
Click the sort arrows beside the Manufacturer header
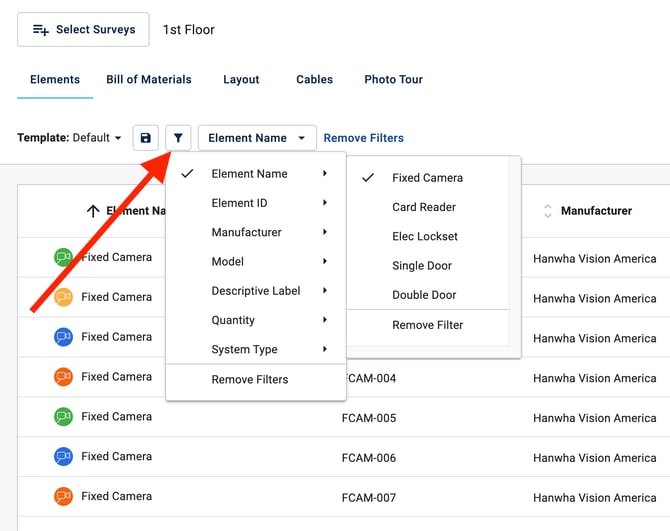(x=547, y=211)
